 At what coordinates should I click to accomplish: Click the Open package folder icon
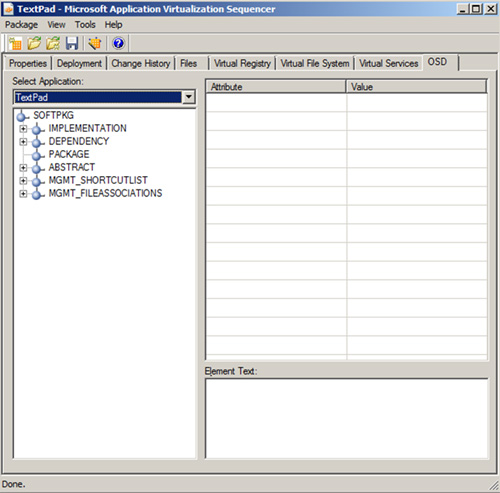34,43
